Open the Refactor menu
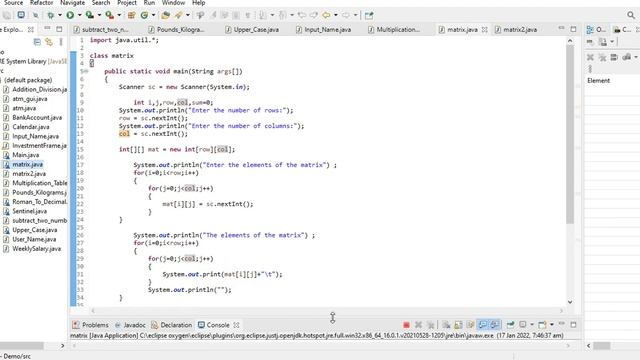 tap(41, 3)
